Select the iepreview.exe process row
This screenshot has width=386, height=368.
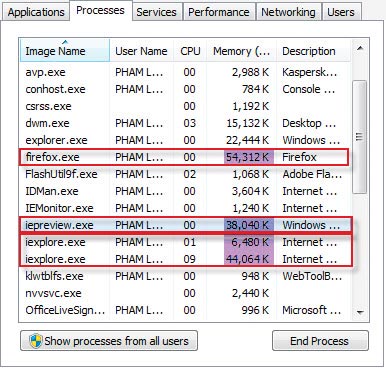pos(185,225)
